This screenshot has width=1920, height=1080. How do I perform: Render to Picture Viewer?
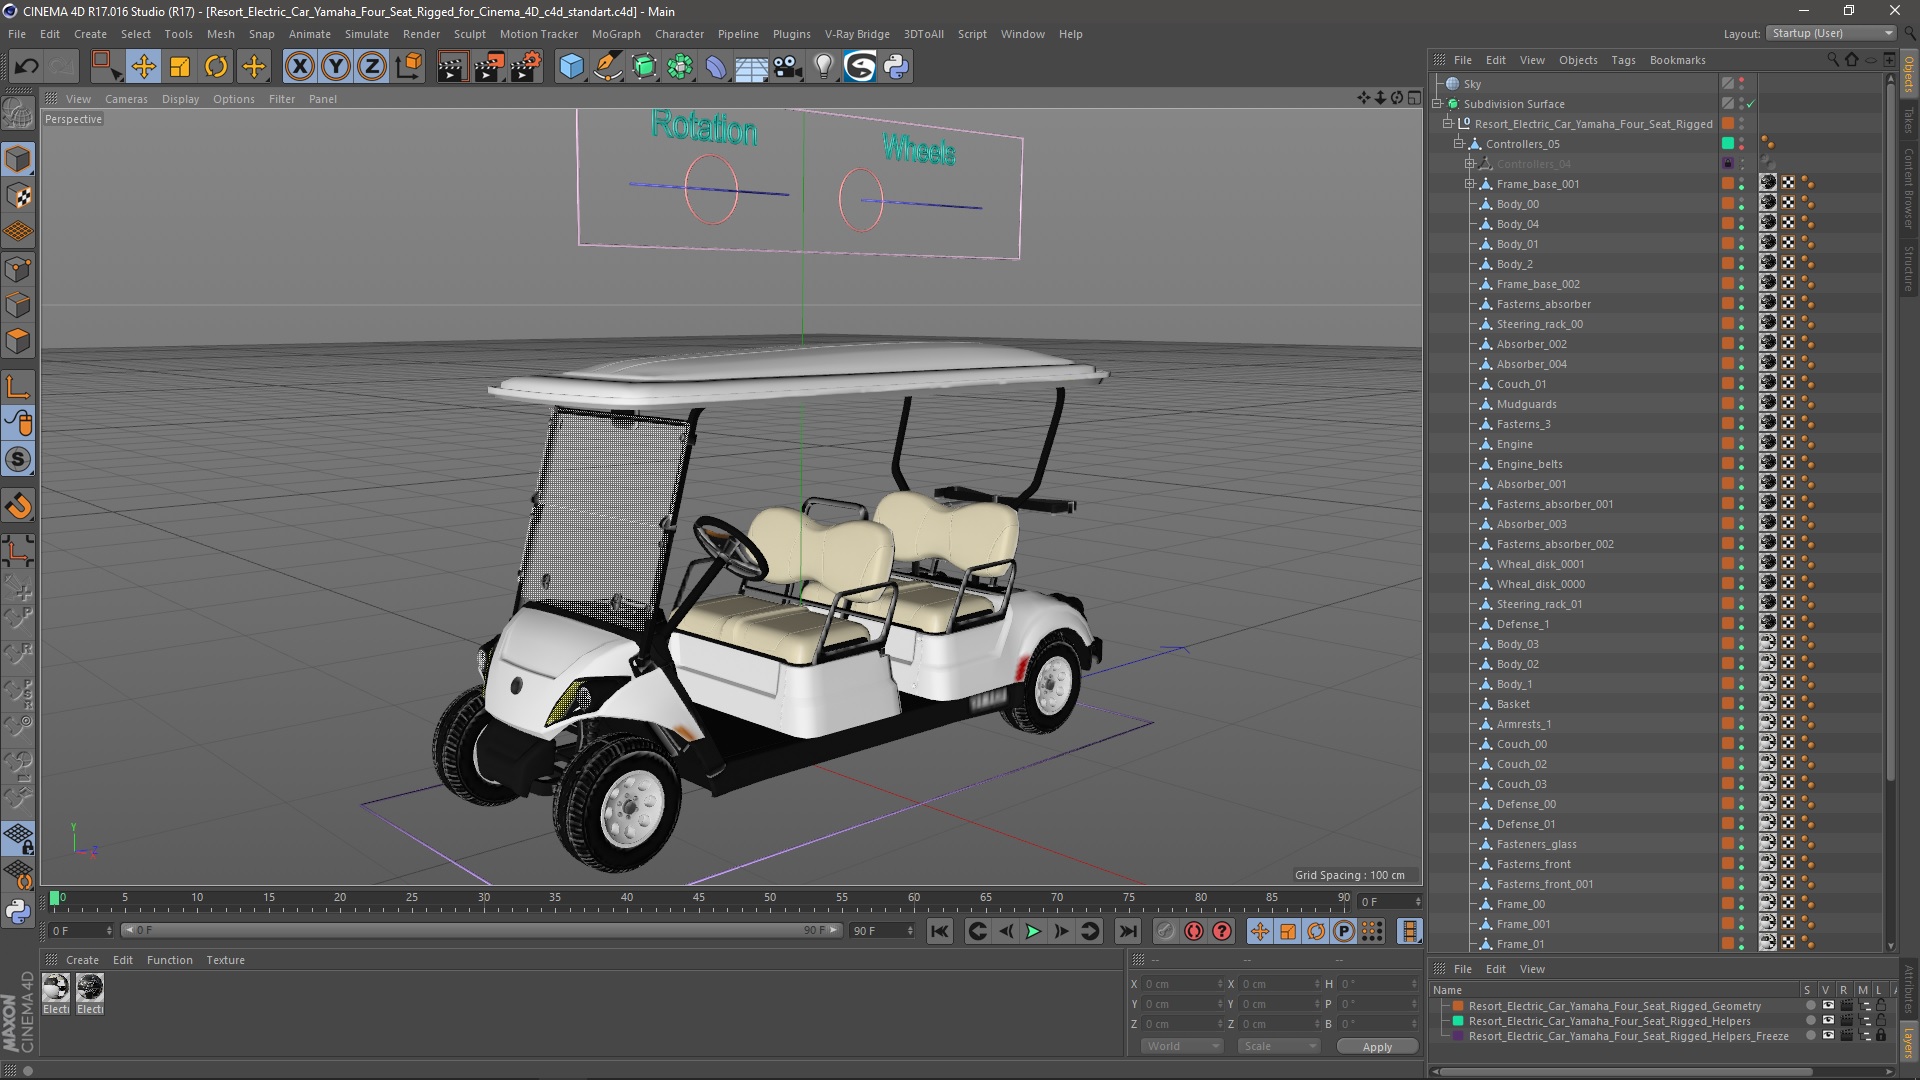click(489, 67)
